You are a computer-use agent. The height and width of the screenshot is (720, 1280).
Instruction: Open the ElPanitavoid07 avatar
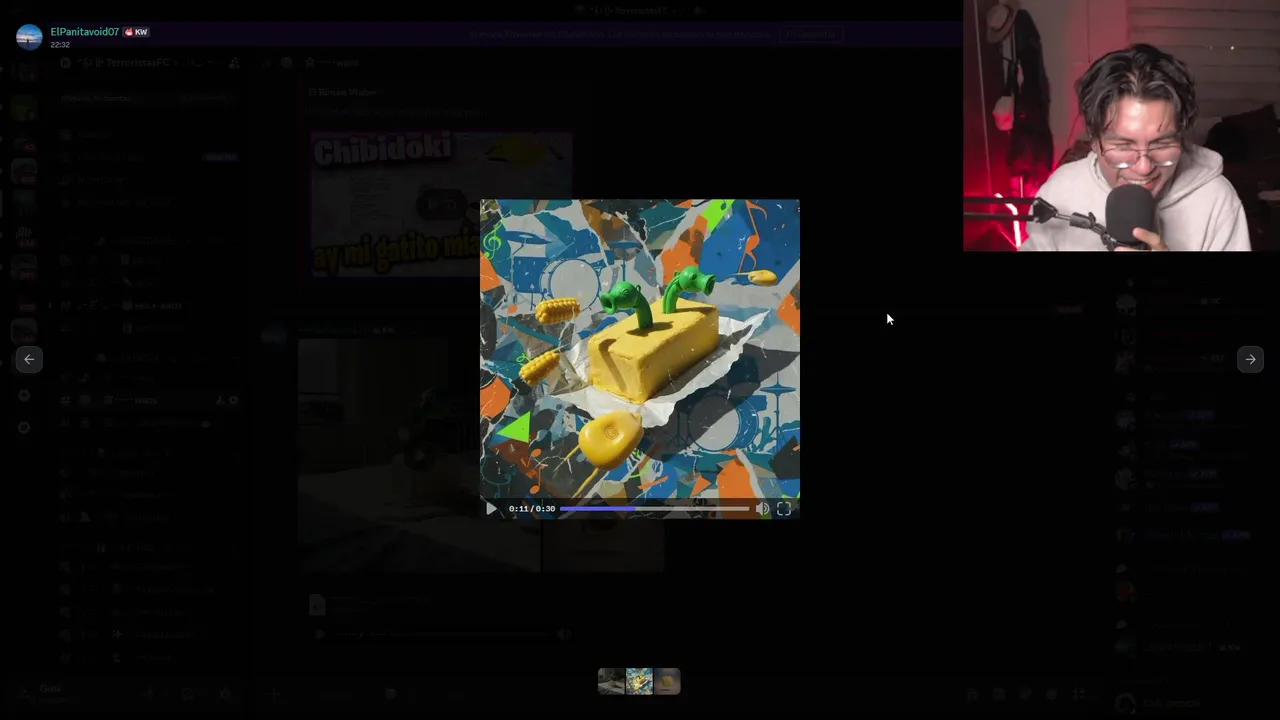coord(29,37)
